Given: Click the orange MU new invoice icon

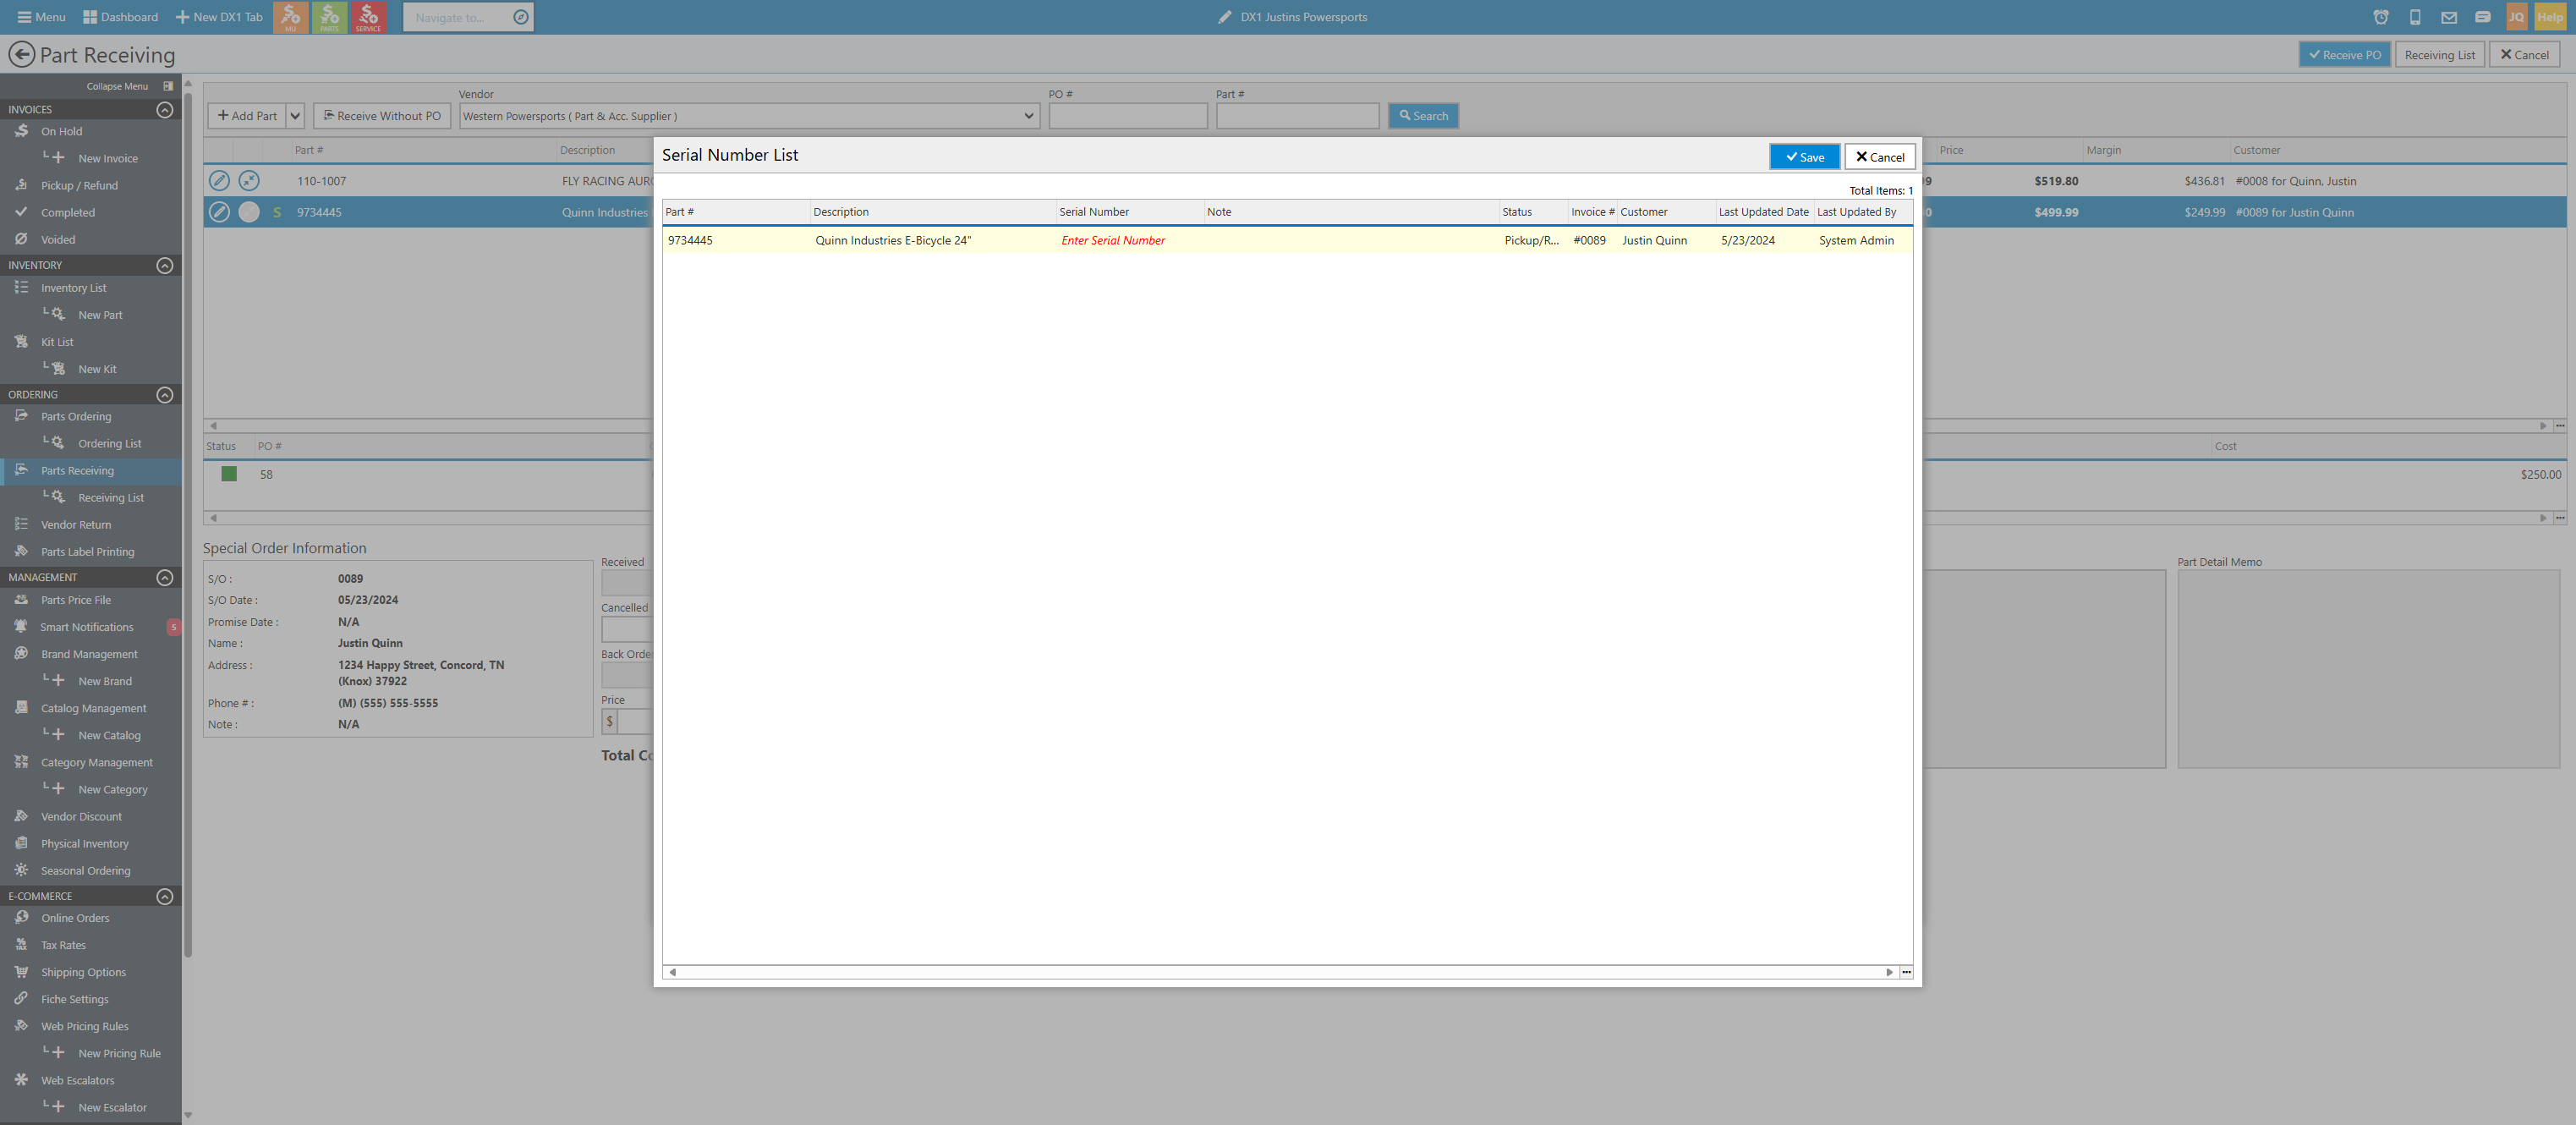Looking at the screenshot, I should click(290, 17).
